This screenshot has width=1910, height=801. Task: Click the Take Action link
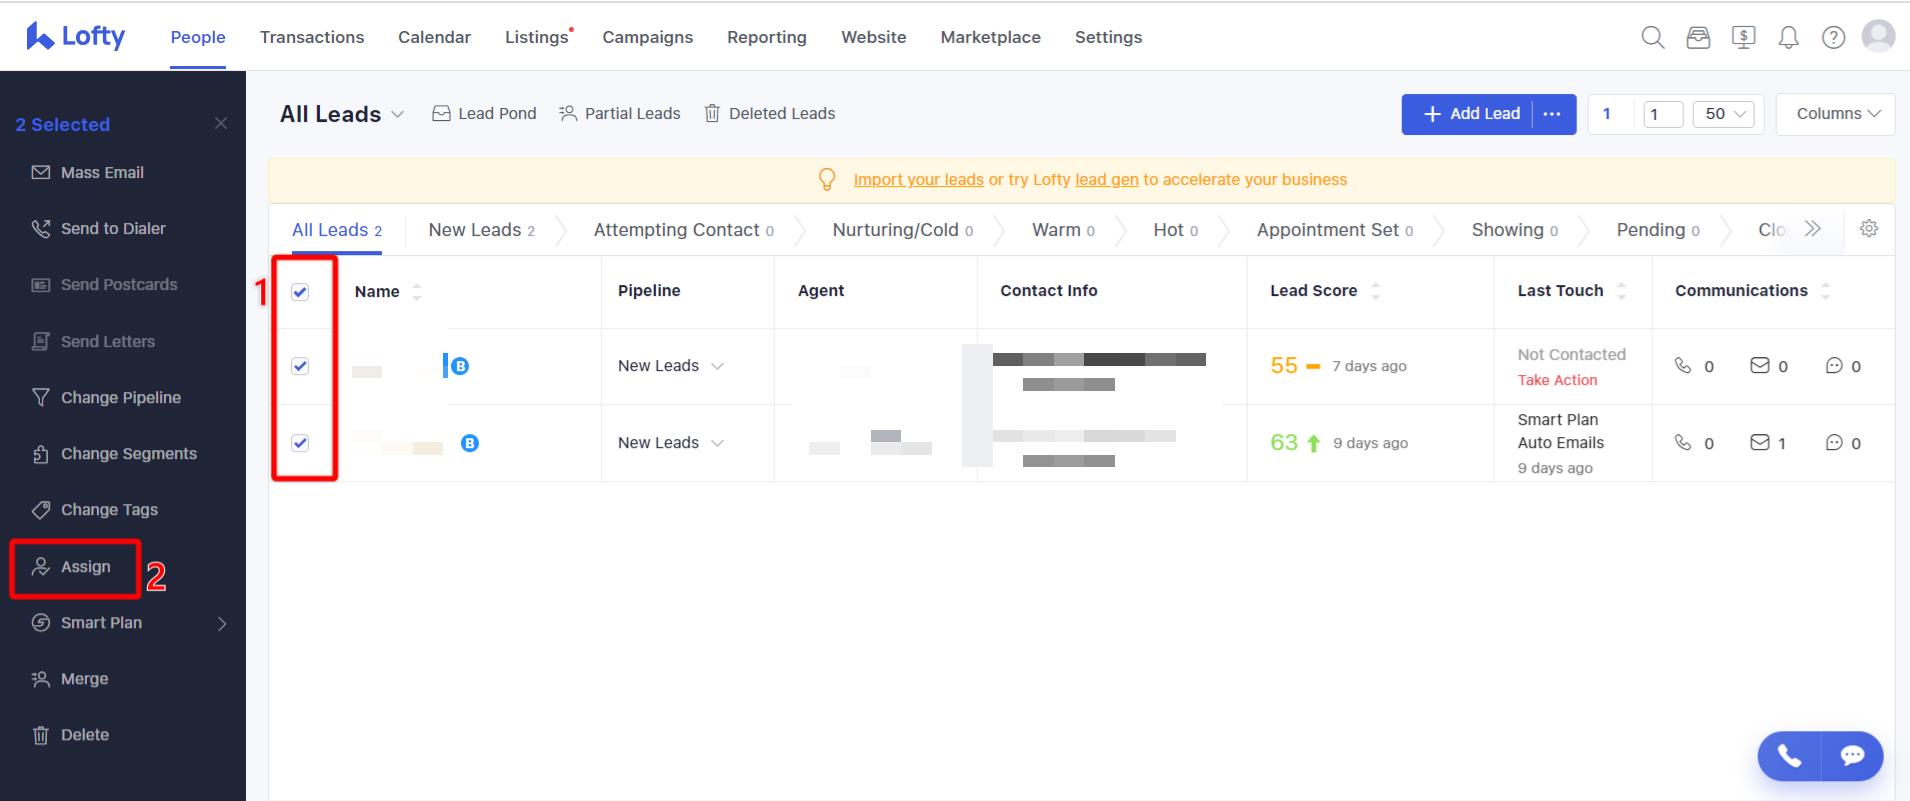pyautogui.click(x=1557, y=380)
